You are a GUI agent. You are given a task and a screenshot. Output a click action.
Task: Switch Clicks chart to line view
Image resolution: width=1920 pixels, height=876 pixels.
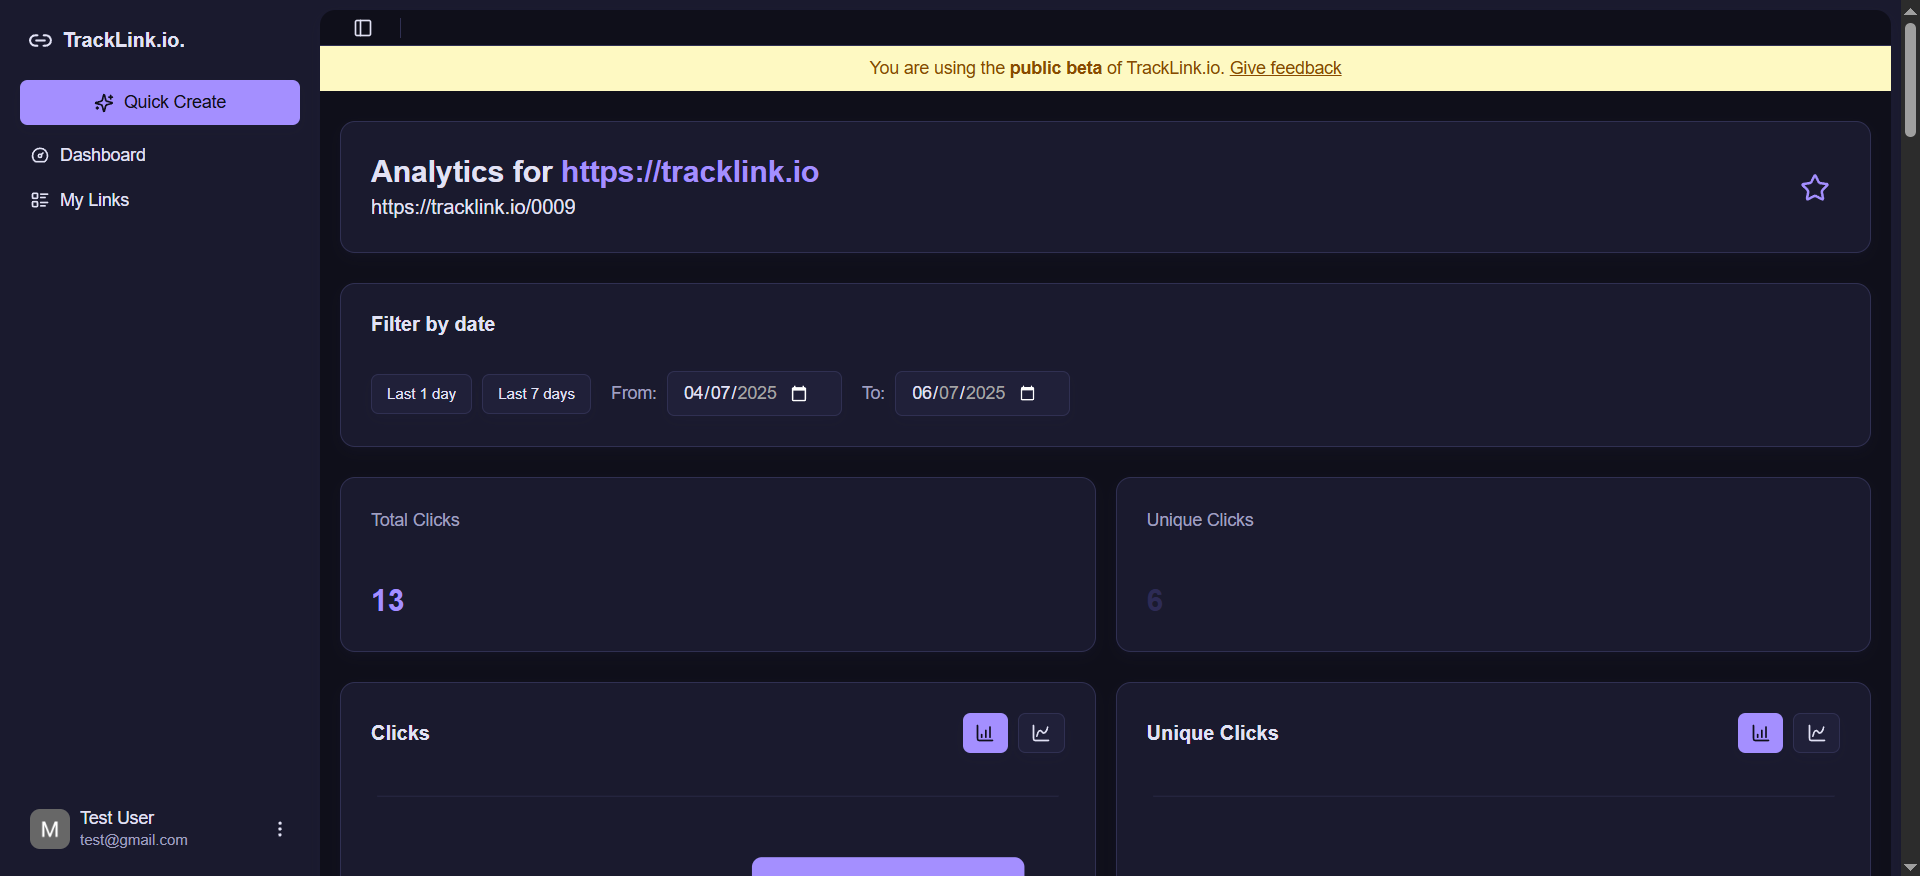tap(1041, 733)
